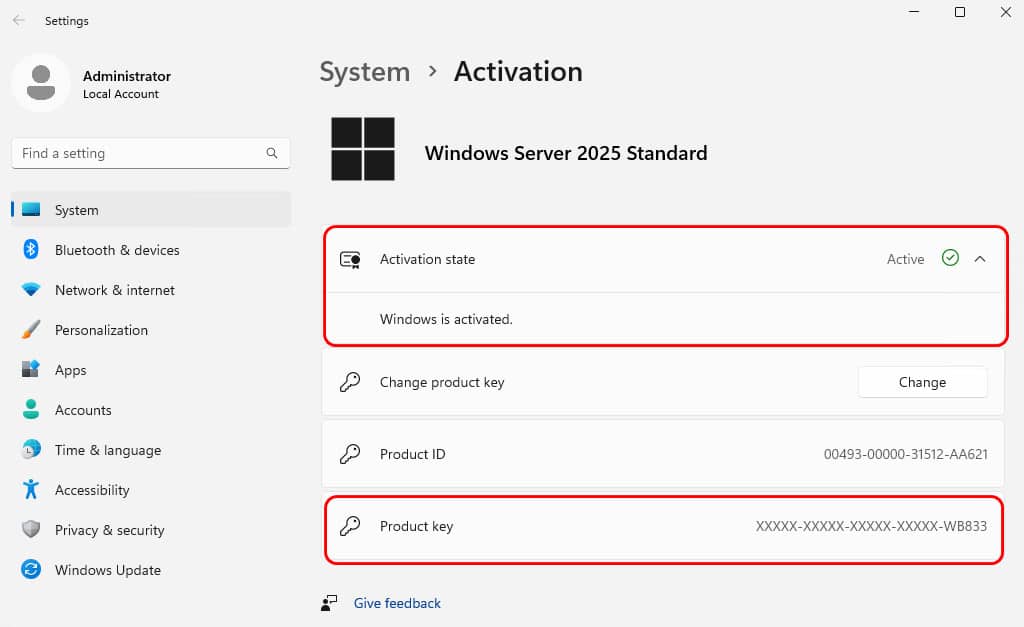Image resolution: width=1024 pixels, height=627 pixels.
Task: Click System breadcrumb in page title
Action: pyautogui.click(x=364, y=72)
